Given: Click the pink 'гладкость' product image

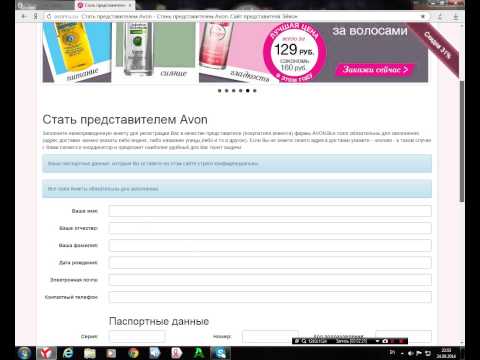Looking at the screenshot, I should tap(233, 52).
